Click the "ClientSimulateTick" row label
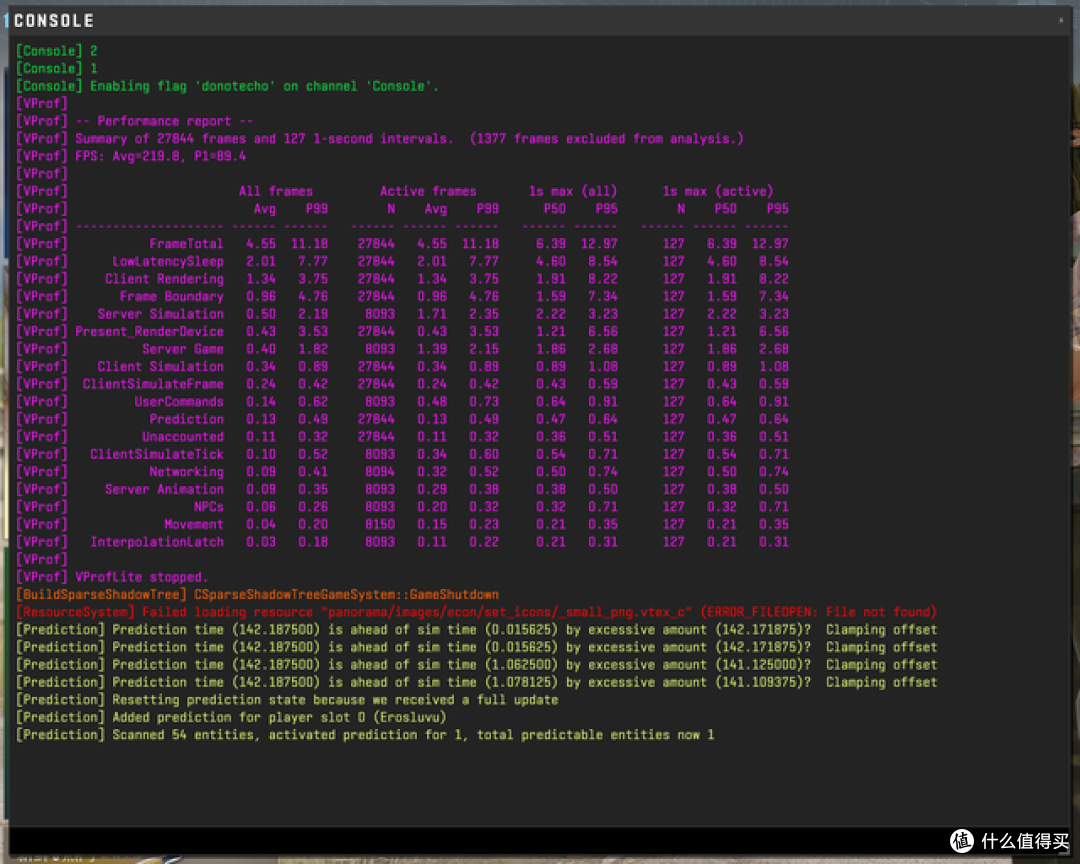This screenshot has height=864, width=1080. pos(157,455)
